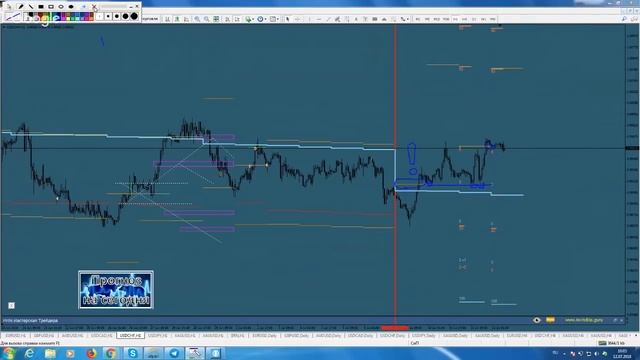Select the outlined rectangle drawing tool
The image size is (640, 360).
click(51, 7)
